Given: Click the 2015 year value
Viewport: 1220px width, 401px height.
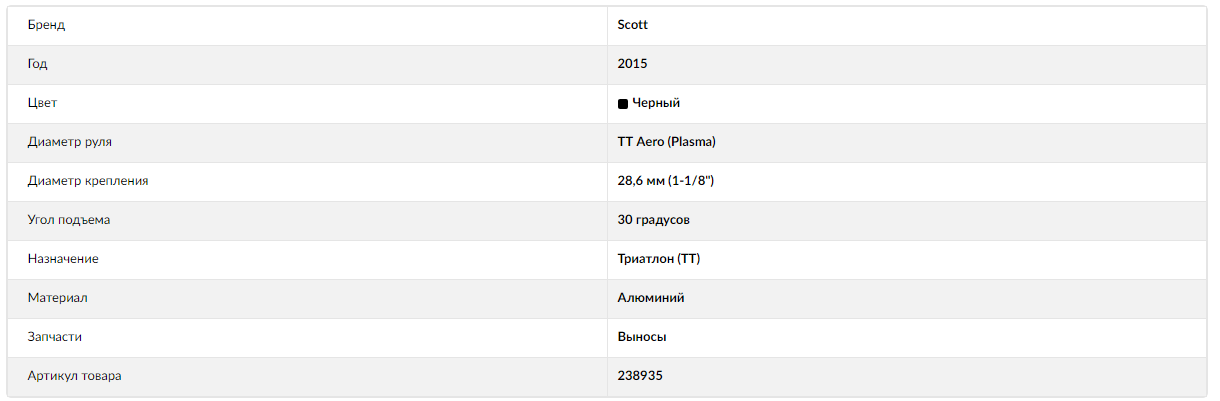Looking at the screenshot, I should click(x=633, y=64).
